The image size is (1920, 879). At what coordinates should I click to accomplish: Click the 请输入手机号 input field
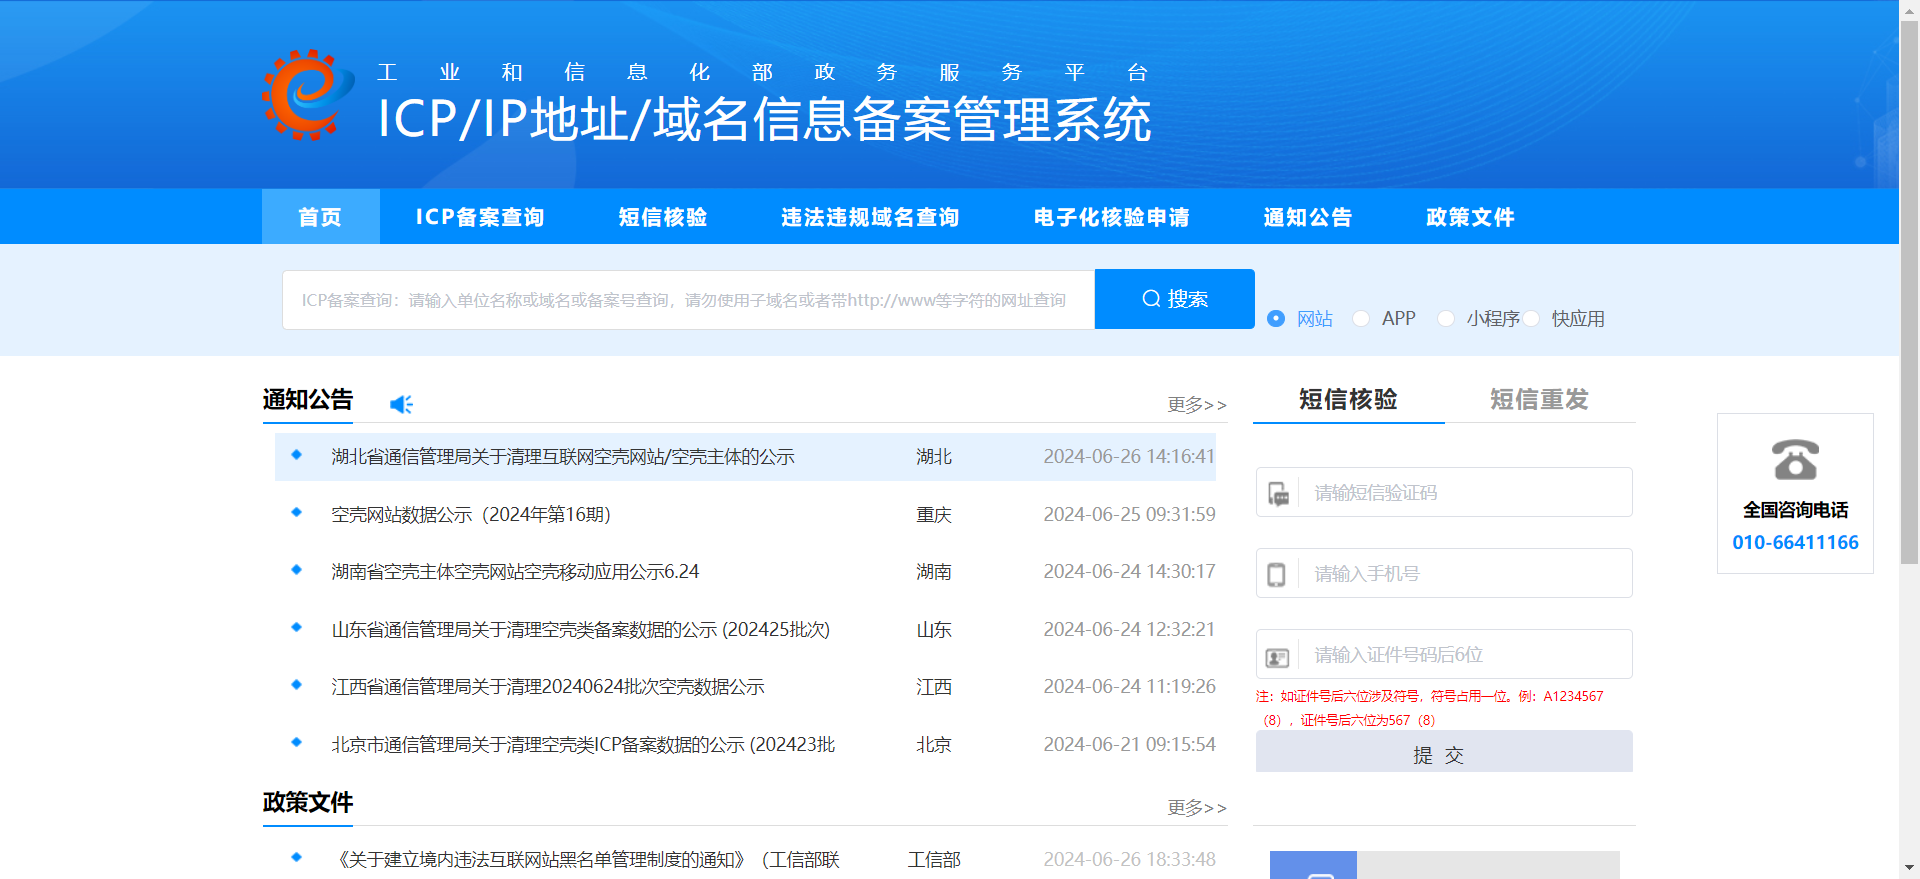[x=1444, y=573]
